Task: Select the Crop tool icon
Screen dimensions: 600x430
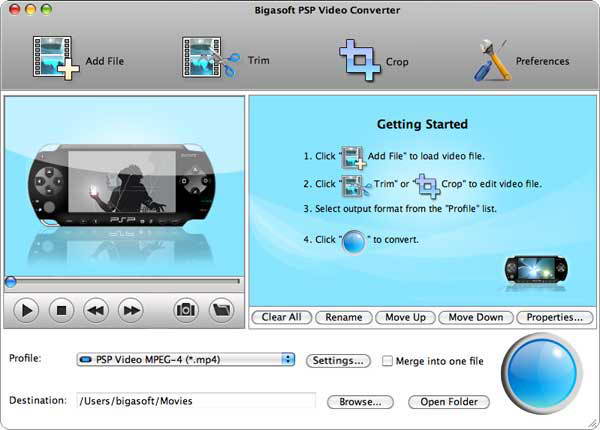Action: click(x=360, y=60)
